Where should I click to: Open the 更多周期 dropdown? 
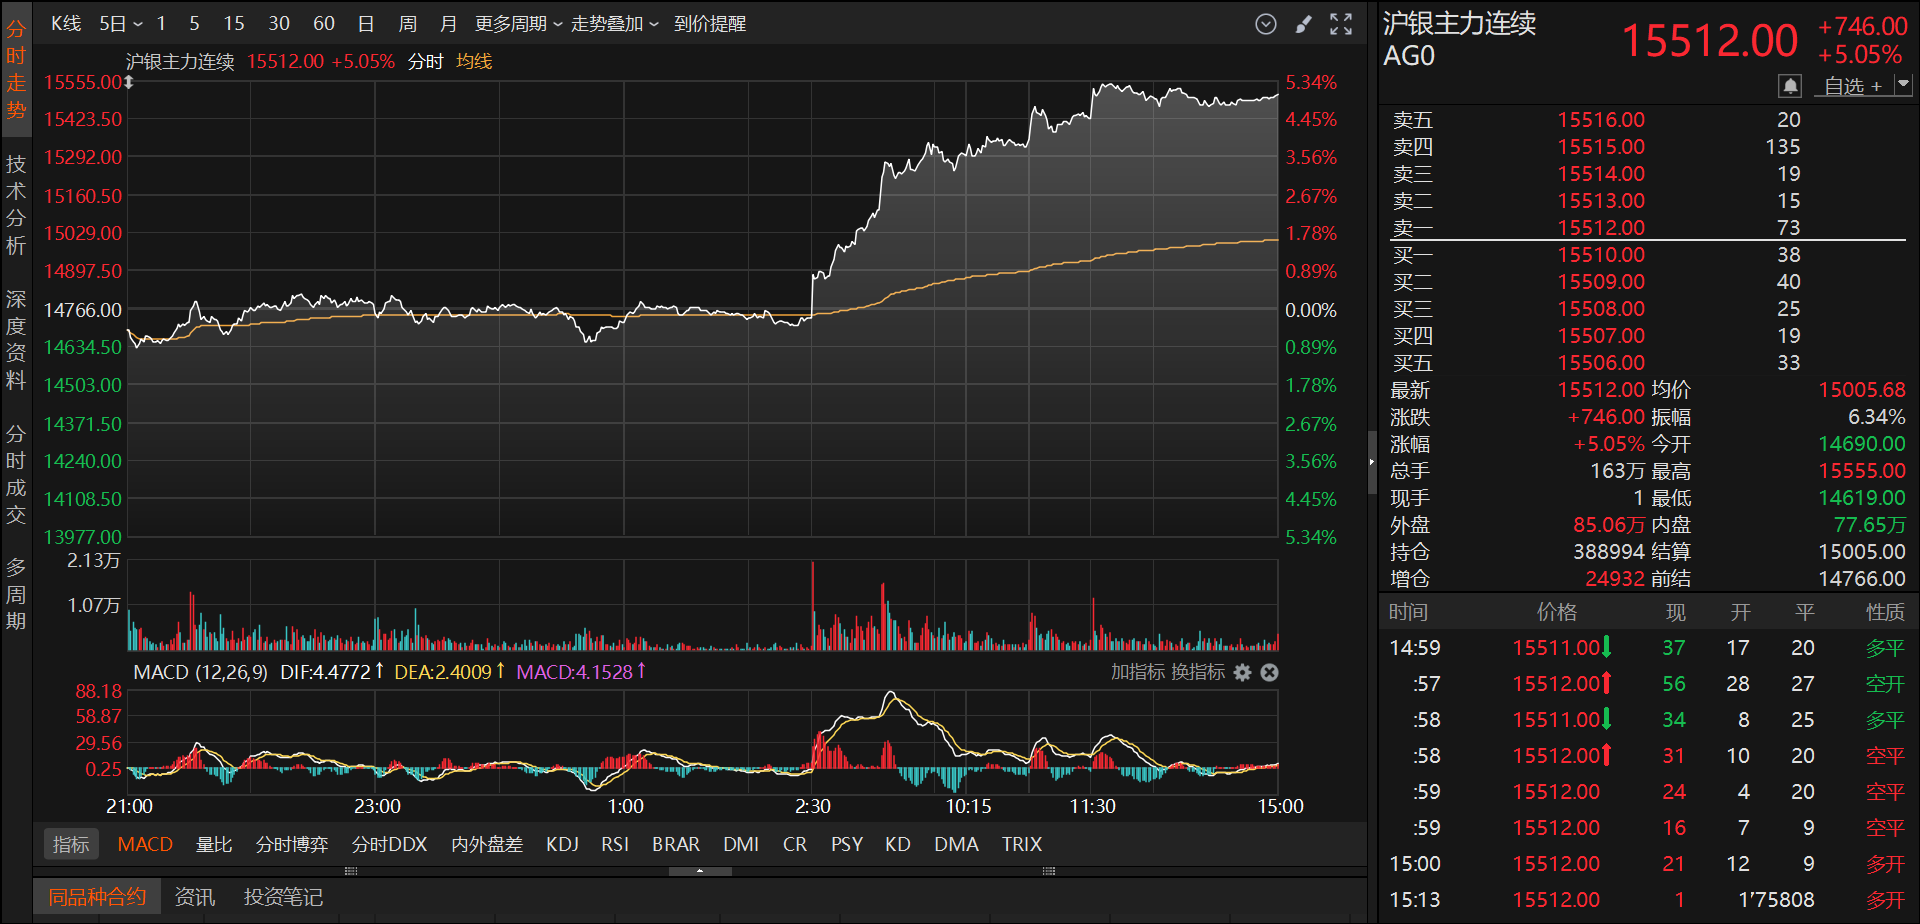point(518,24)
